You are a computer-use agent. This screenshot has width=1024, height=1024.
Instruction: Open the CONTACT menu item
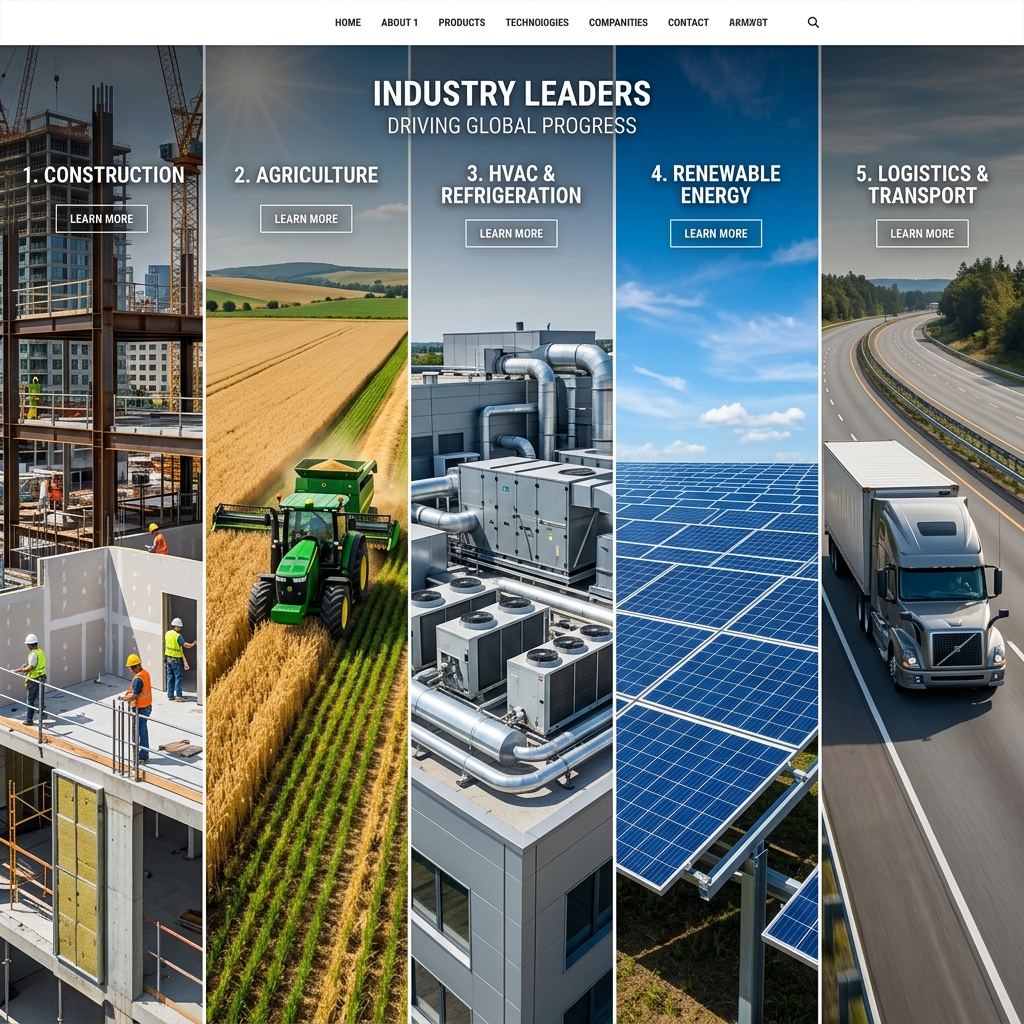(688, 22)
